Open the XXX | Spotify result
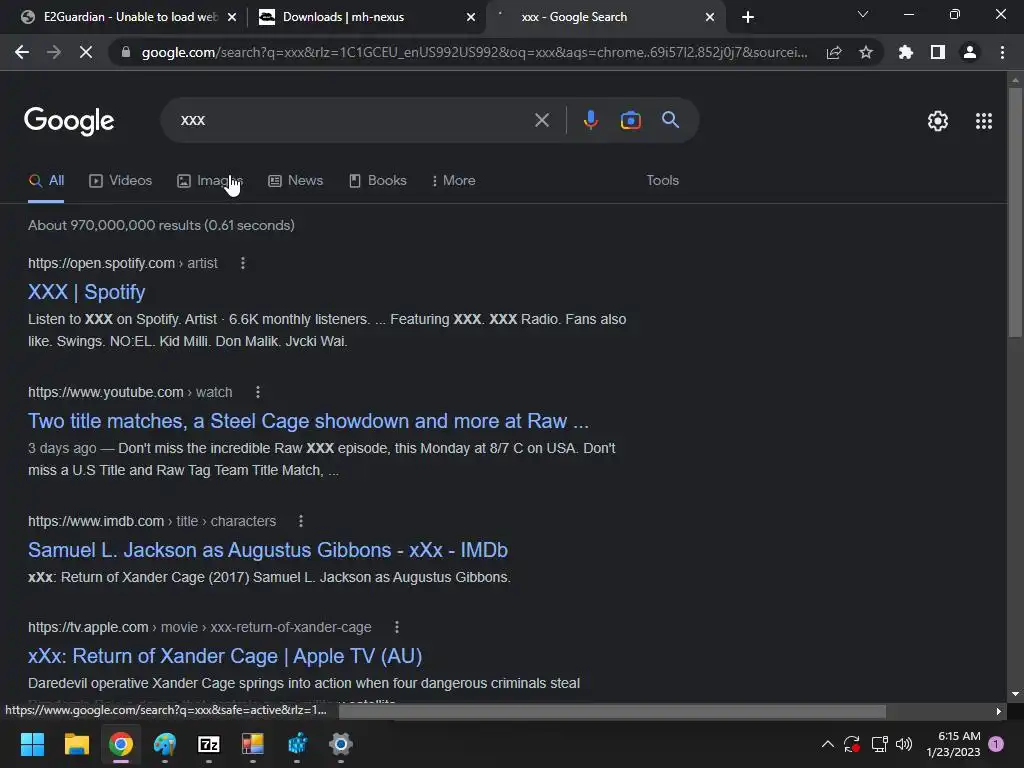 click(86, 292)
